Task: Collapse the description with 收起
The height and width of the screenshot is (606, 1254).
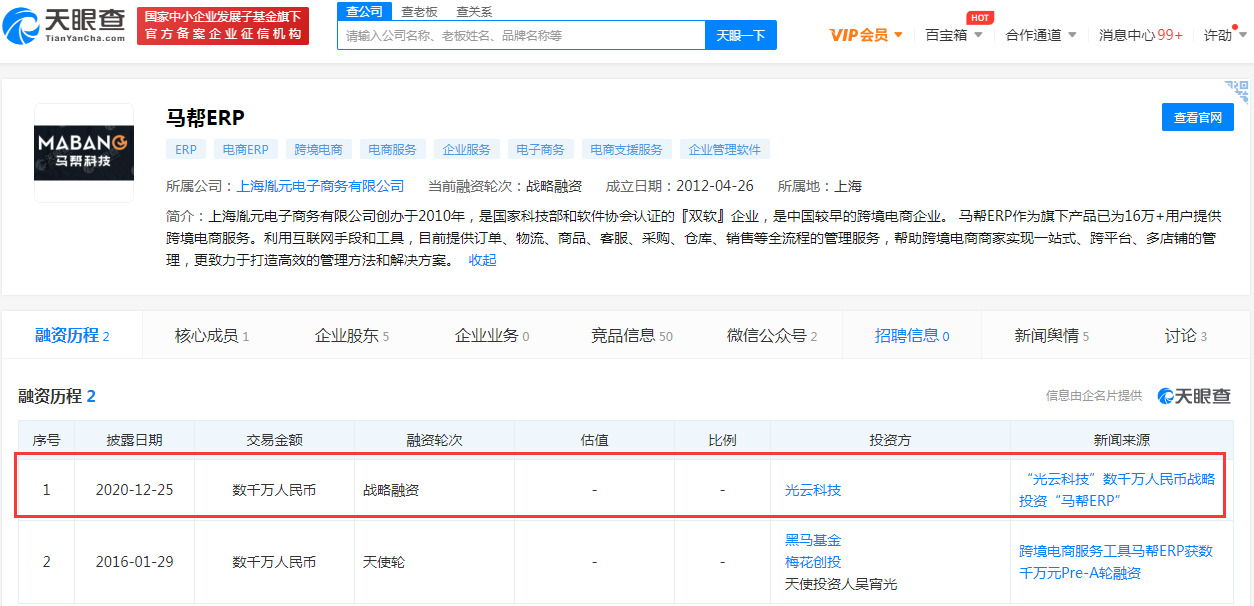Action: (482, 260)
